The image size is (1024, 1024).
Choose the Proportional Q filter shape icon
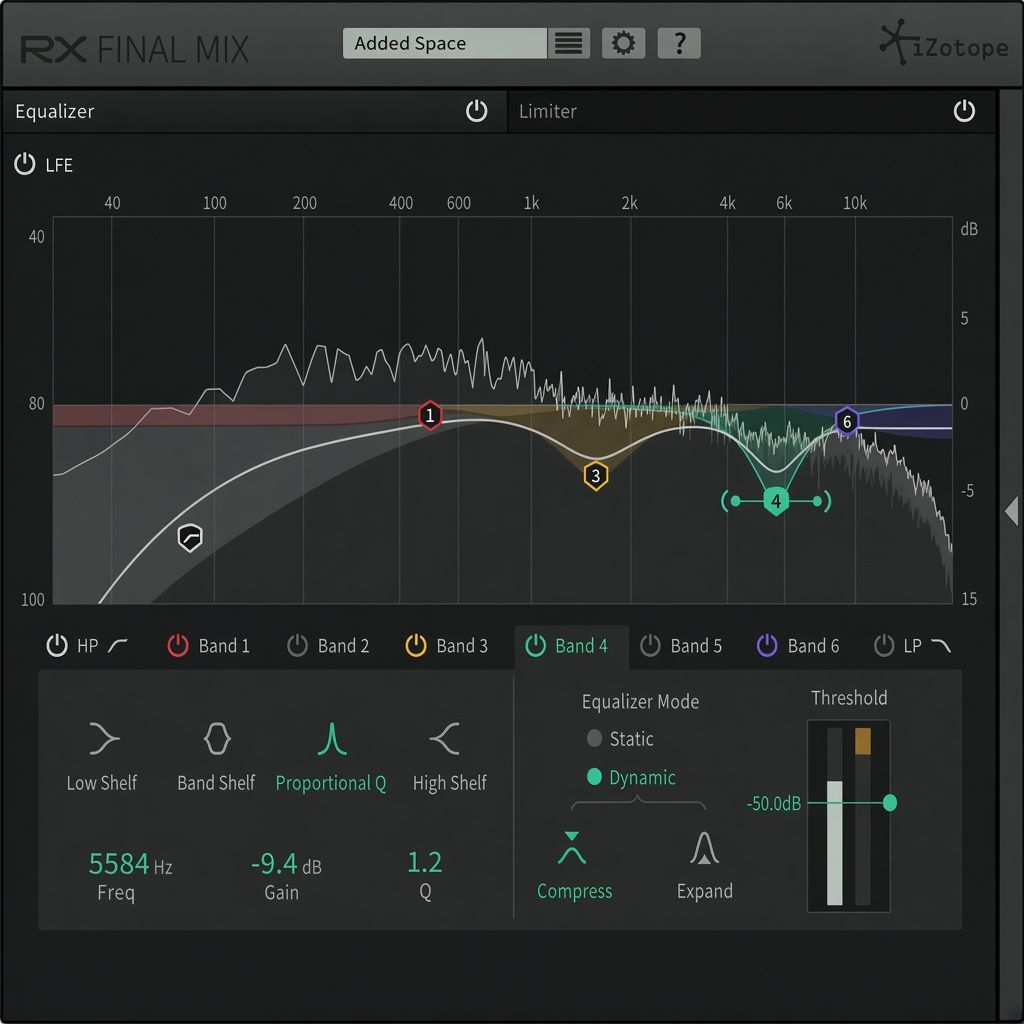coord(332,739)
